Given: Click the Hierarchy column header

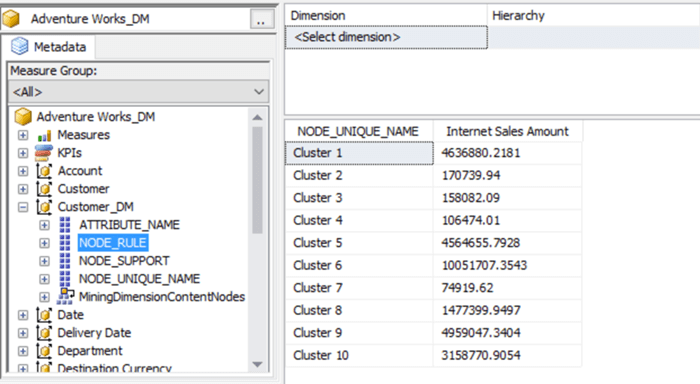Looking at the screenshot, I should coord(594,16).
